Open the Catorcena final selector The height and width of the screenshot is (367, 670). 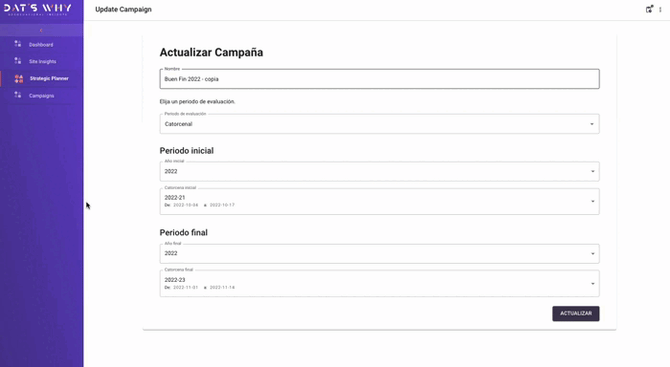pyautogui.click(x=379, y=283)
